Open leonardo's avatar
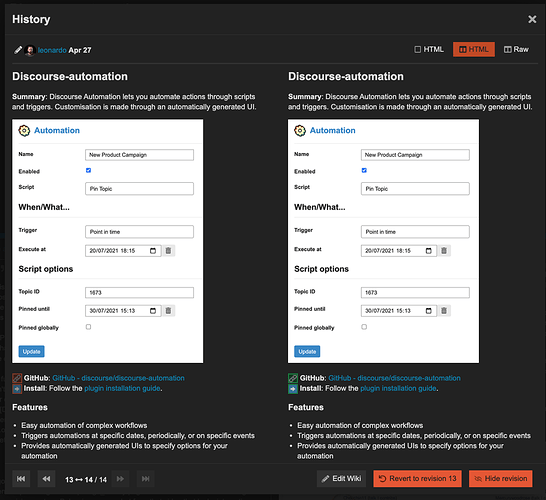This screenshot has width=546, height=500. tap(30, 50)
